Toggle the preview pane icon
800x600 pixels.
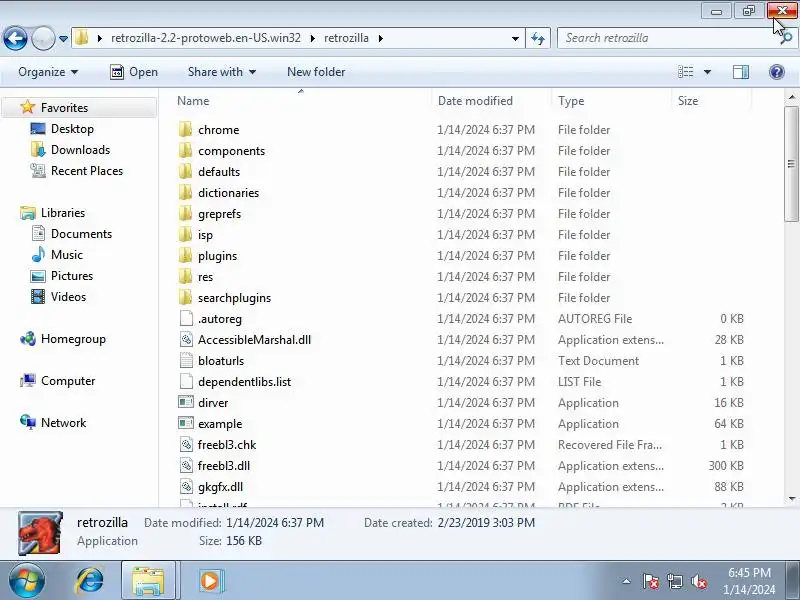pos(741,72)
